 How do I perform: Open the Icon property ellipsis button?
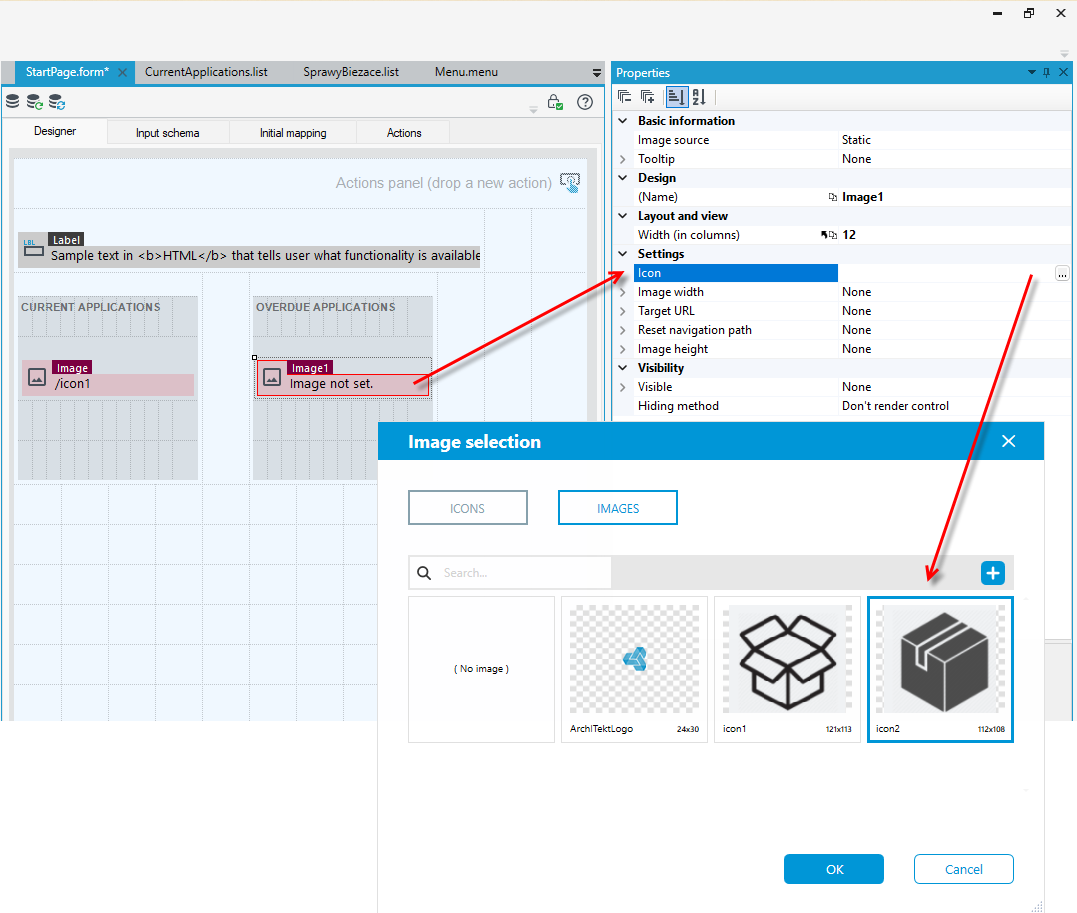pyautogui.click(x=1062, y=273)
